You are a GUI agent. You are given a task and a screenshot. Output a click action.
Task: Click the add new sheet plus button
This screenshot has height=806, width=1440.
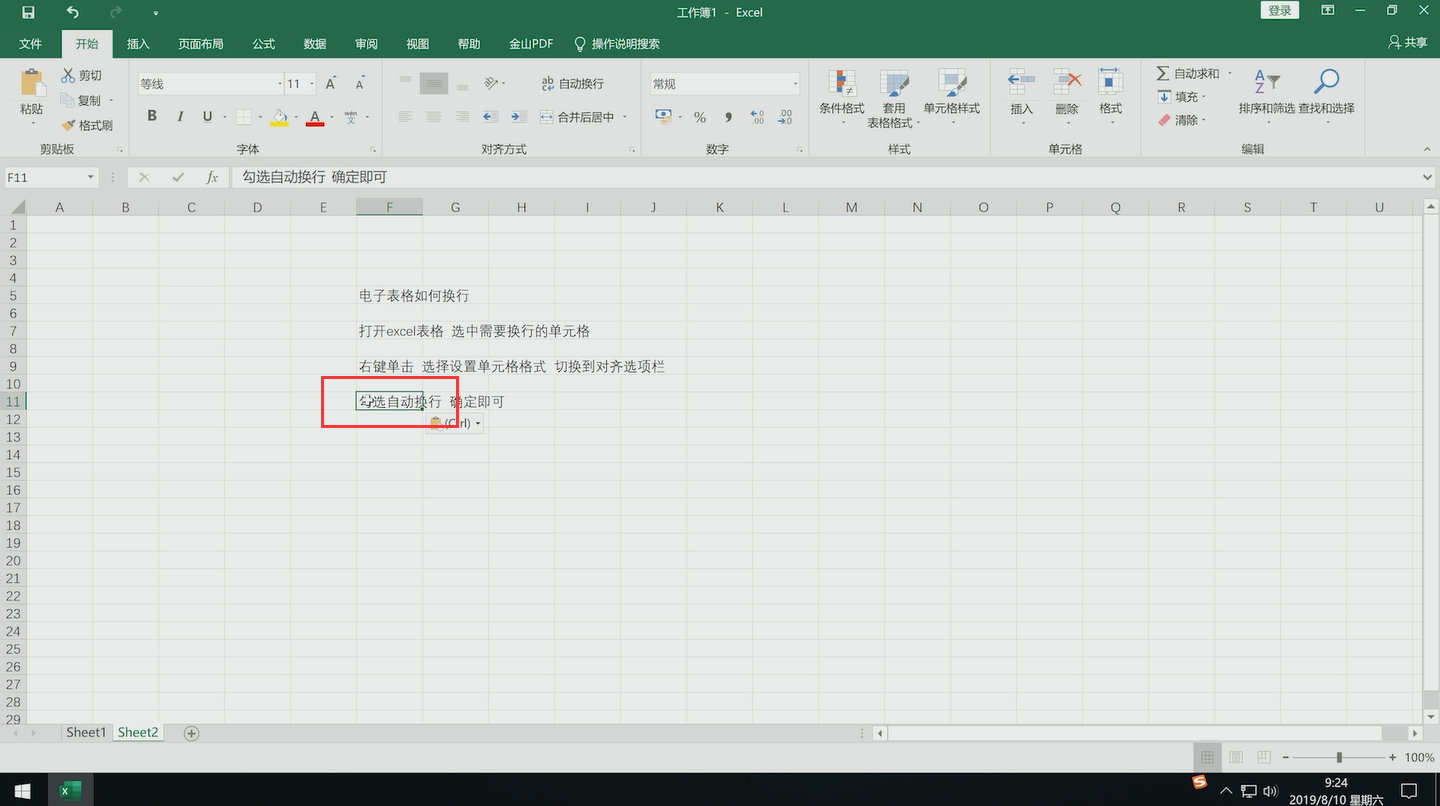click(192, 733)
